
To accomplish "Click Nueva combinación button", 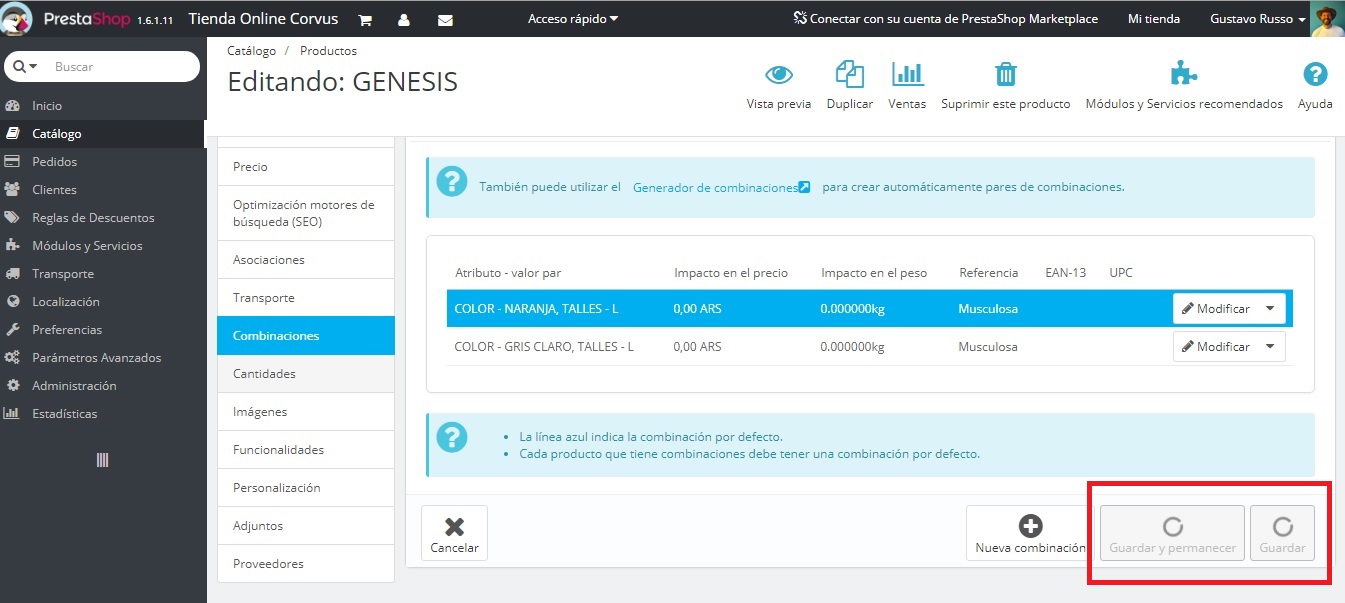I will coord(1030,533).
